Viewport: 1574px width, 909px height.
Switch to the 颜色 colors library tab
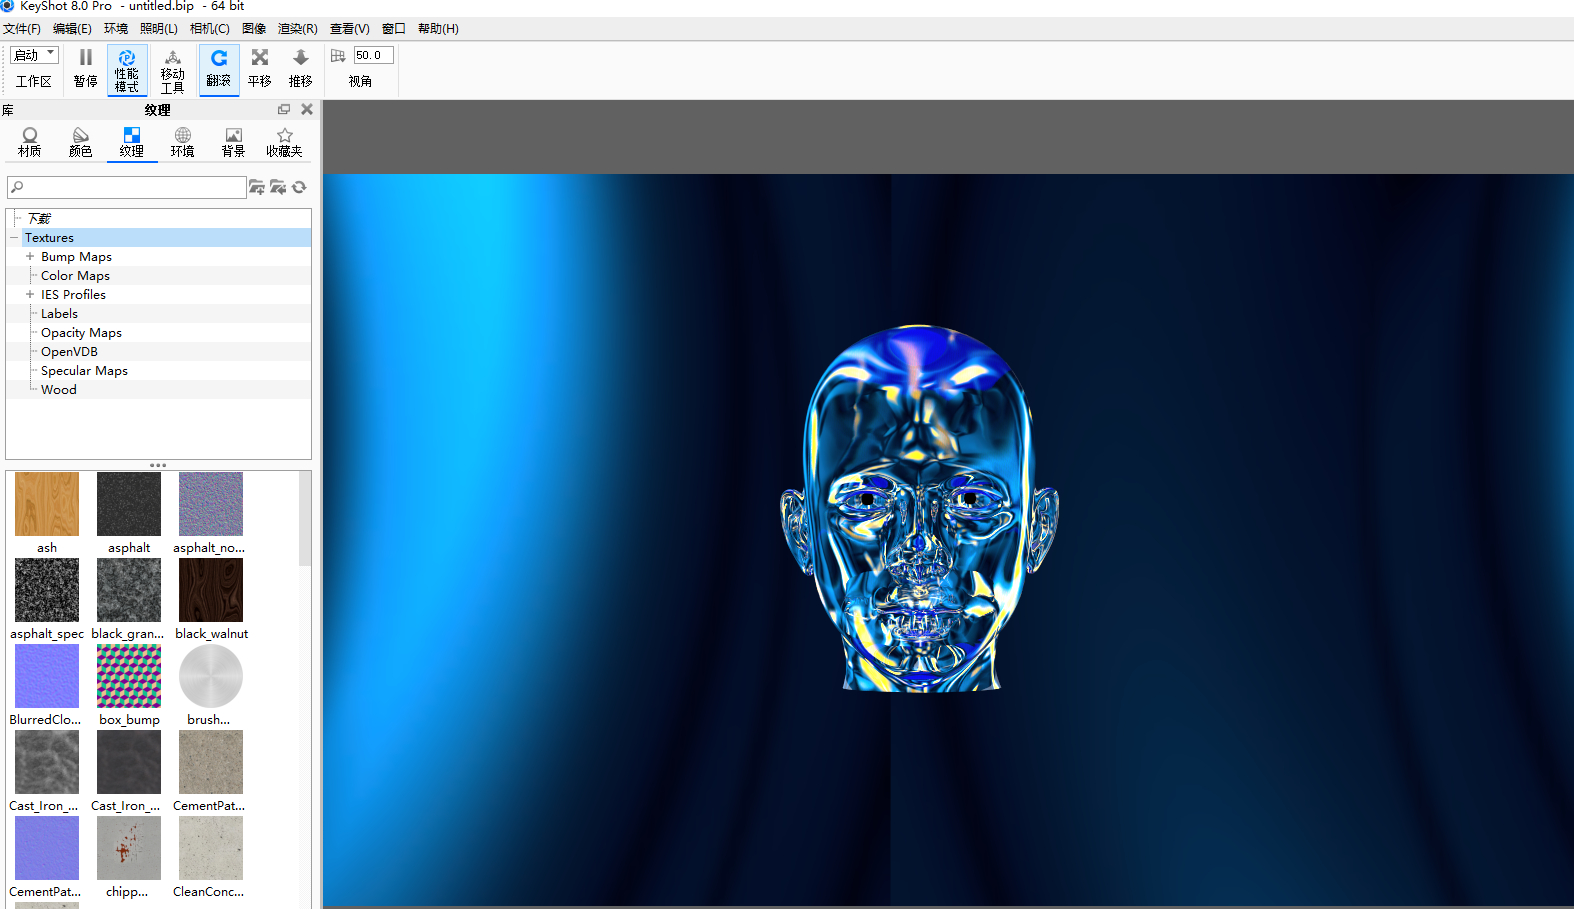tap(81, 143)
